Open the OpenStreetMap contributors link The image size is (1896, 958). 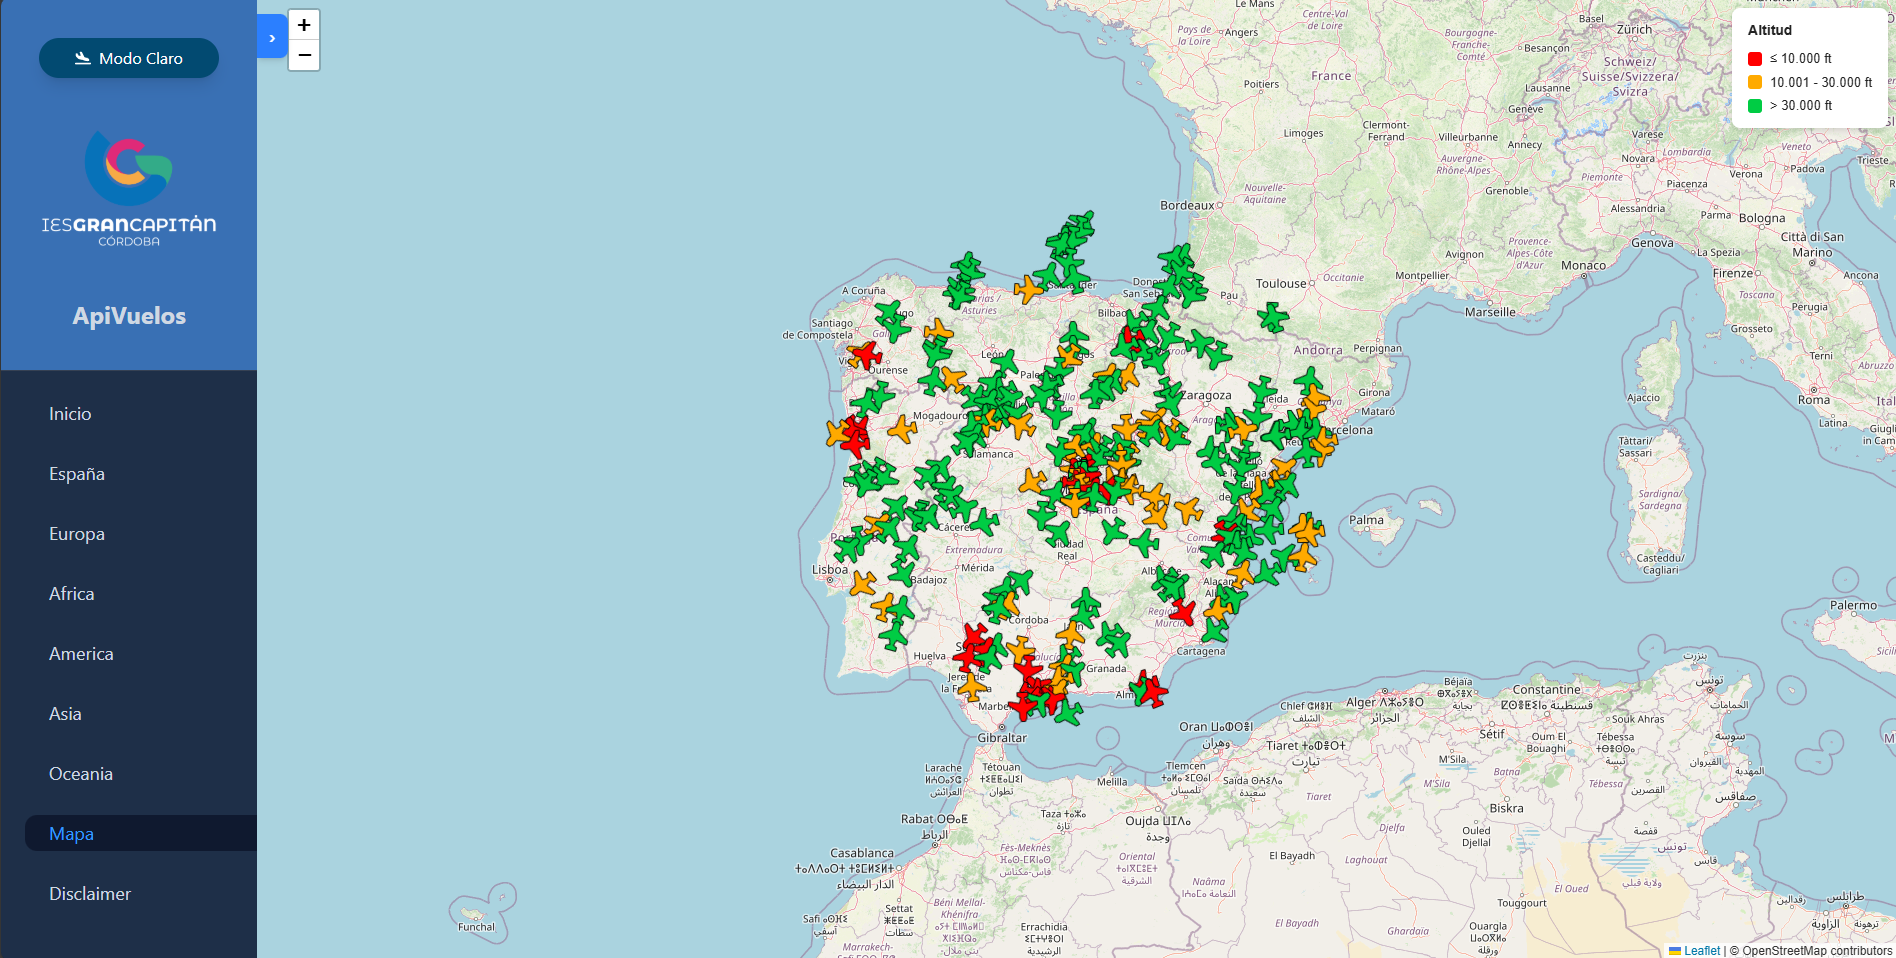pos(1817,950)
